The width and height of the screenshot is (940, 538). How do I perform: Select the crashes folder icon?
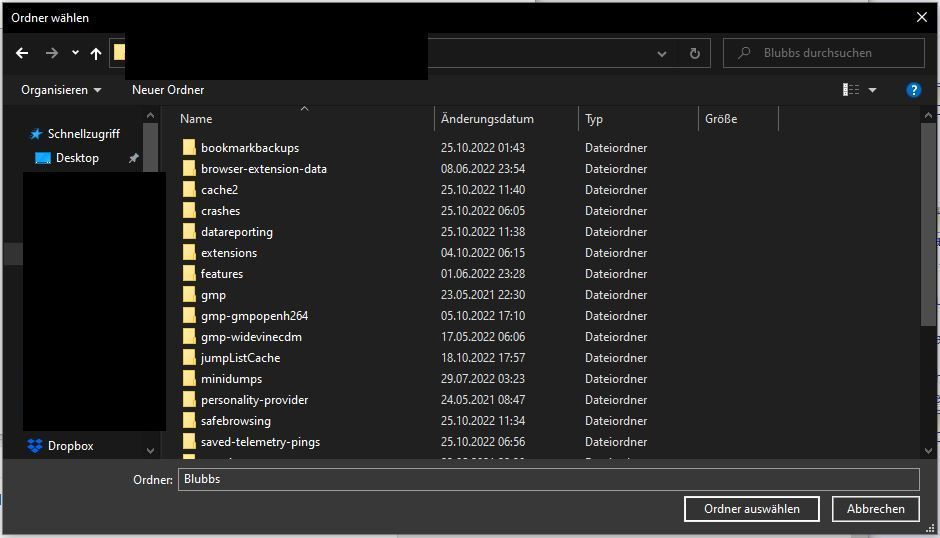189,211
